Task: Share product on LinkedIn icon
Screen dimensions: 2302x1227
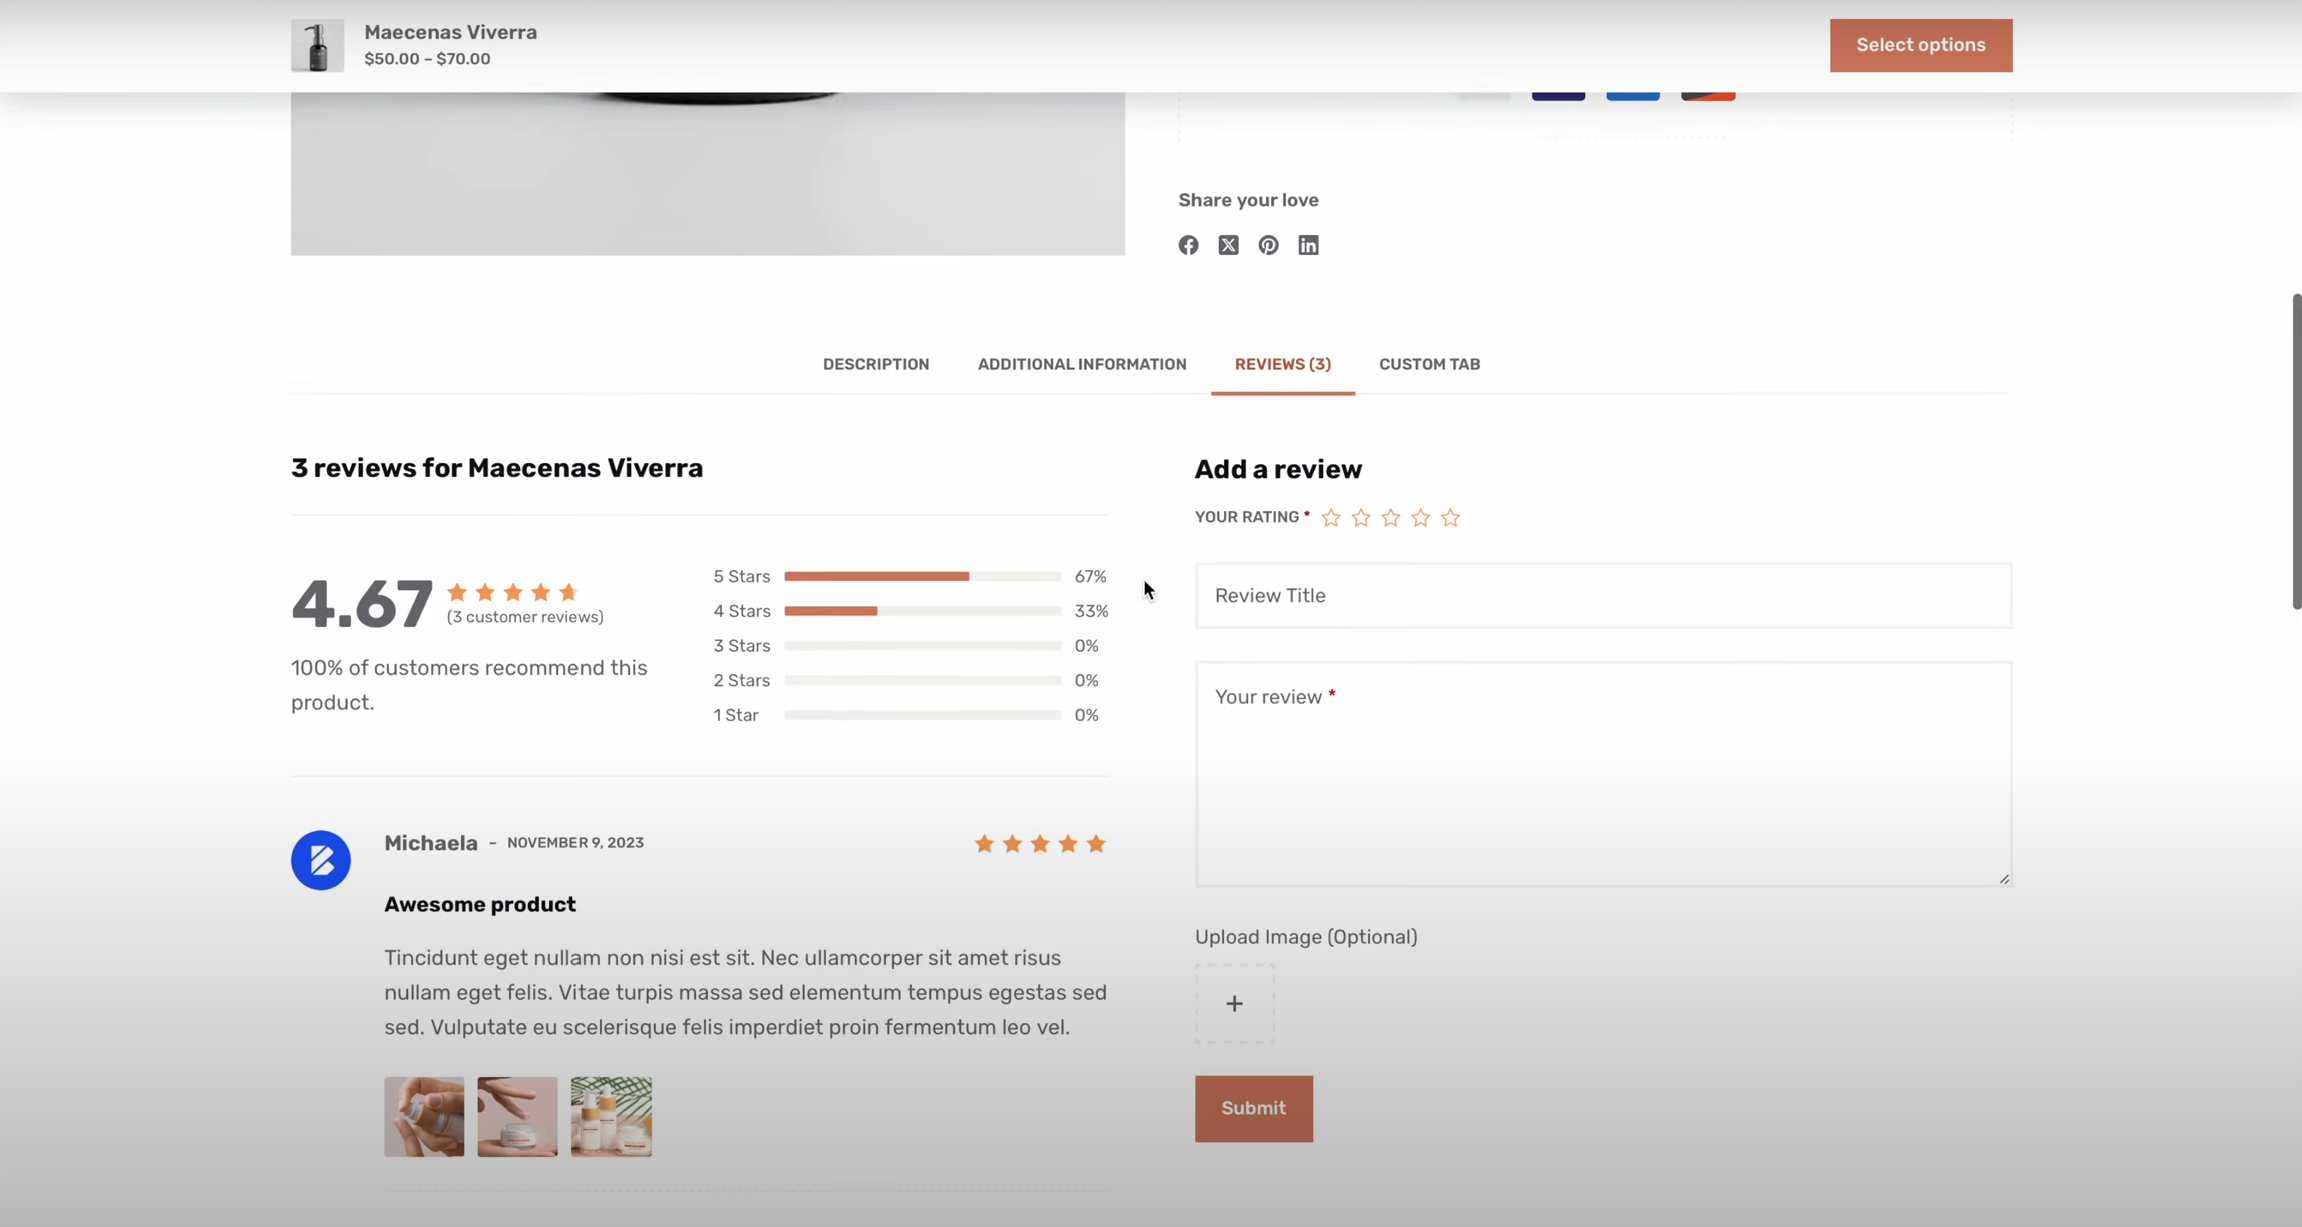Action: pyautogui.click(x=1308, y=245)
